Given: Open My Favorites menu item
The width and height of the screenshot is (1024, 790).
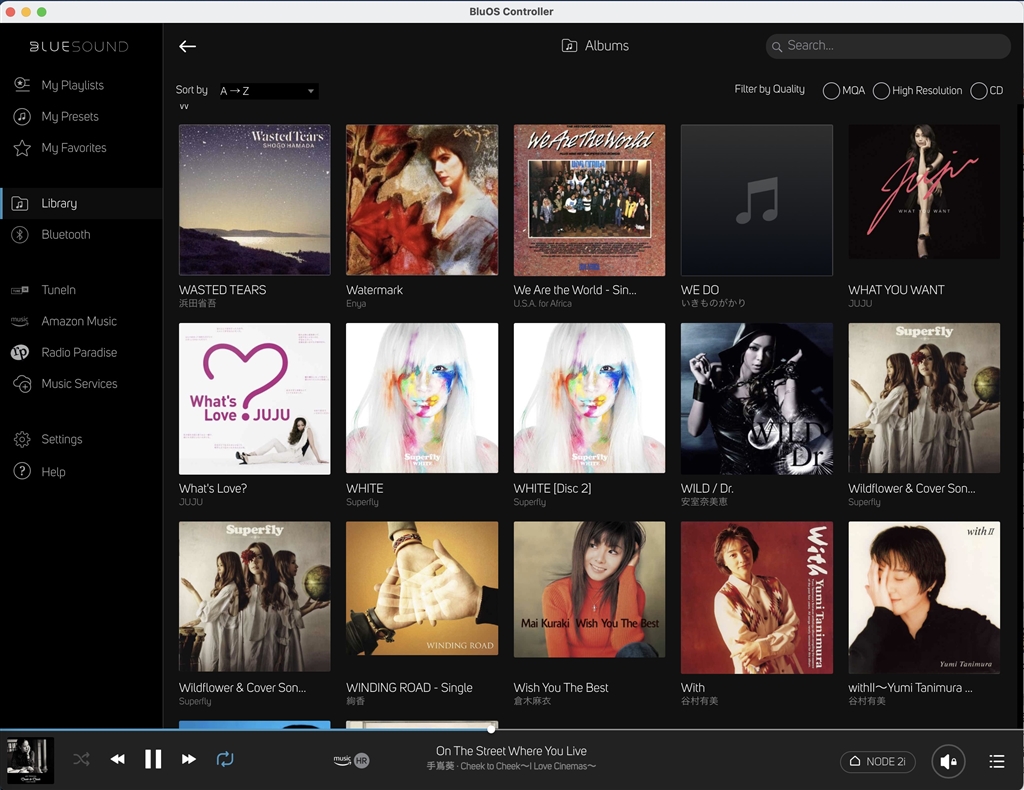Looking at the screenshot, I should click(x=74, y=148).
